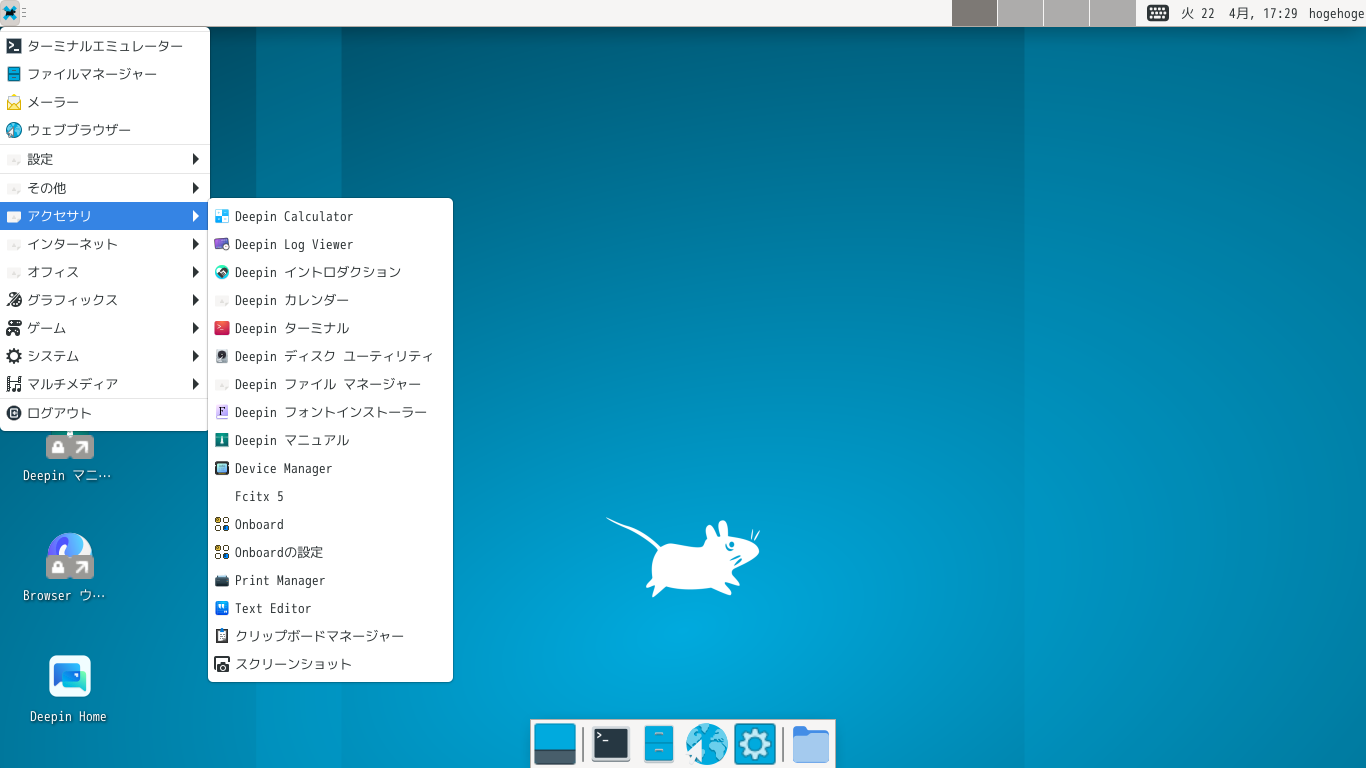Launch ターミナルエミュレーター from the menu

(x=105, y=46)
